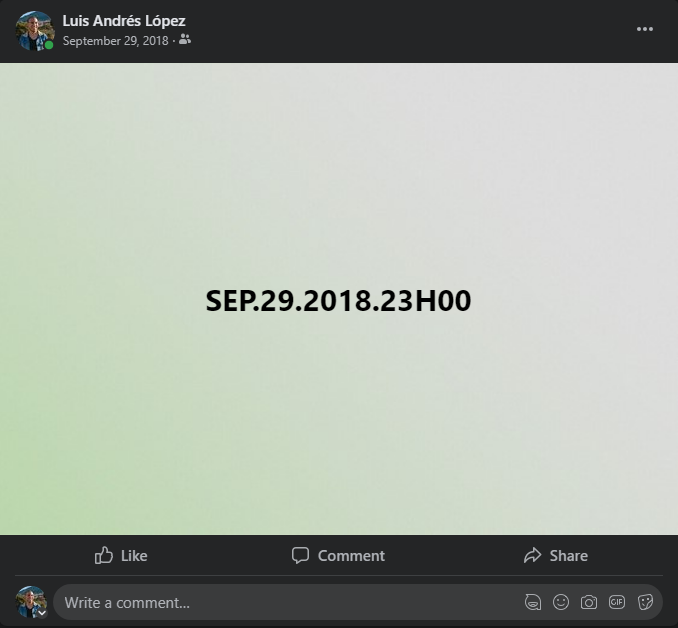This screenshot has height=628, width=678.
Task: Click the Comment button label
Action: (x=351, y=556)
